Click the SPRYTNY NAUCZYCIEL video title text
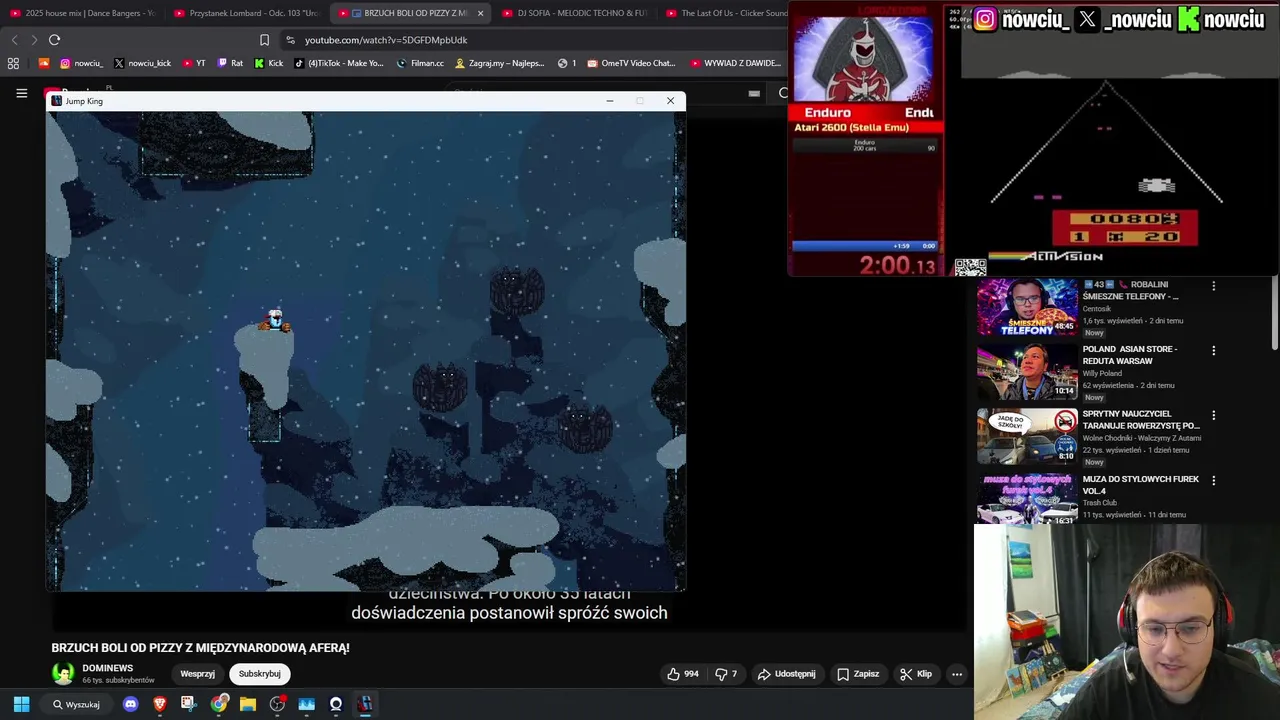The width and height of the screenshot is (1280, 720). tap(1141, 420)
